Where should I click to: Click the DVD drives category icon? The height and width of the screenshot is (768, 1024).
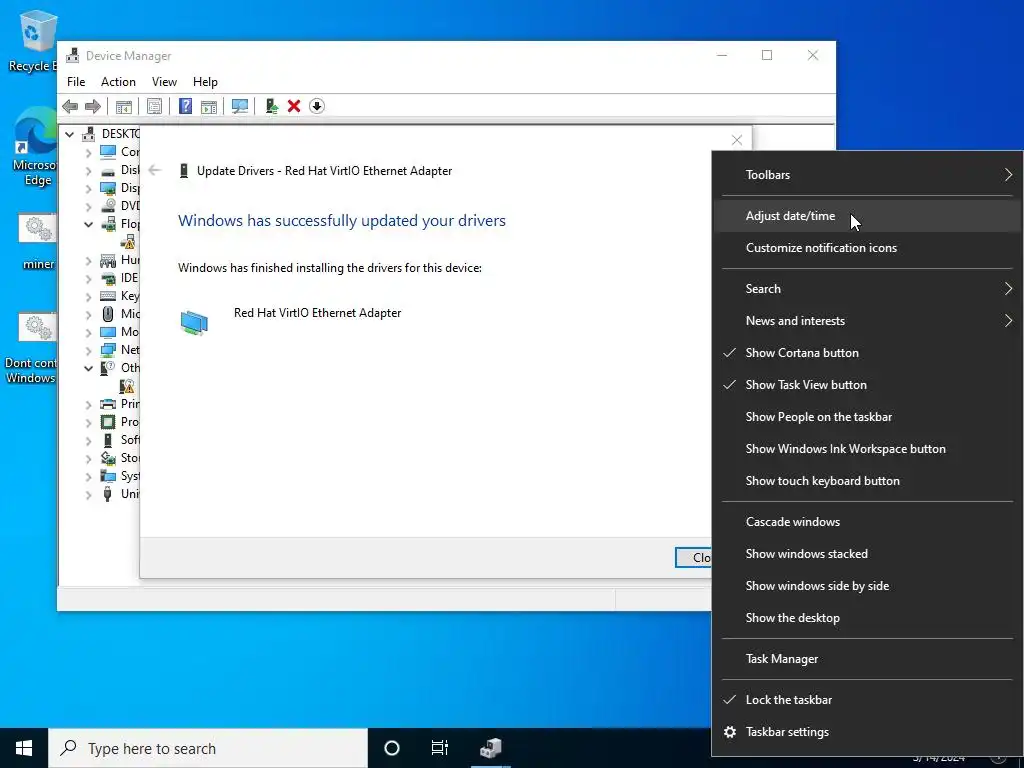(108, 206)
